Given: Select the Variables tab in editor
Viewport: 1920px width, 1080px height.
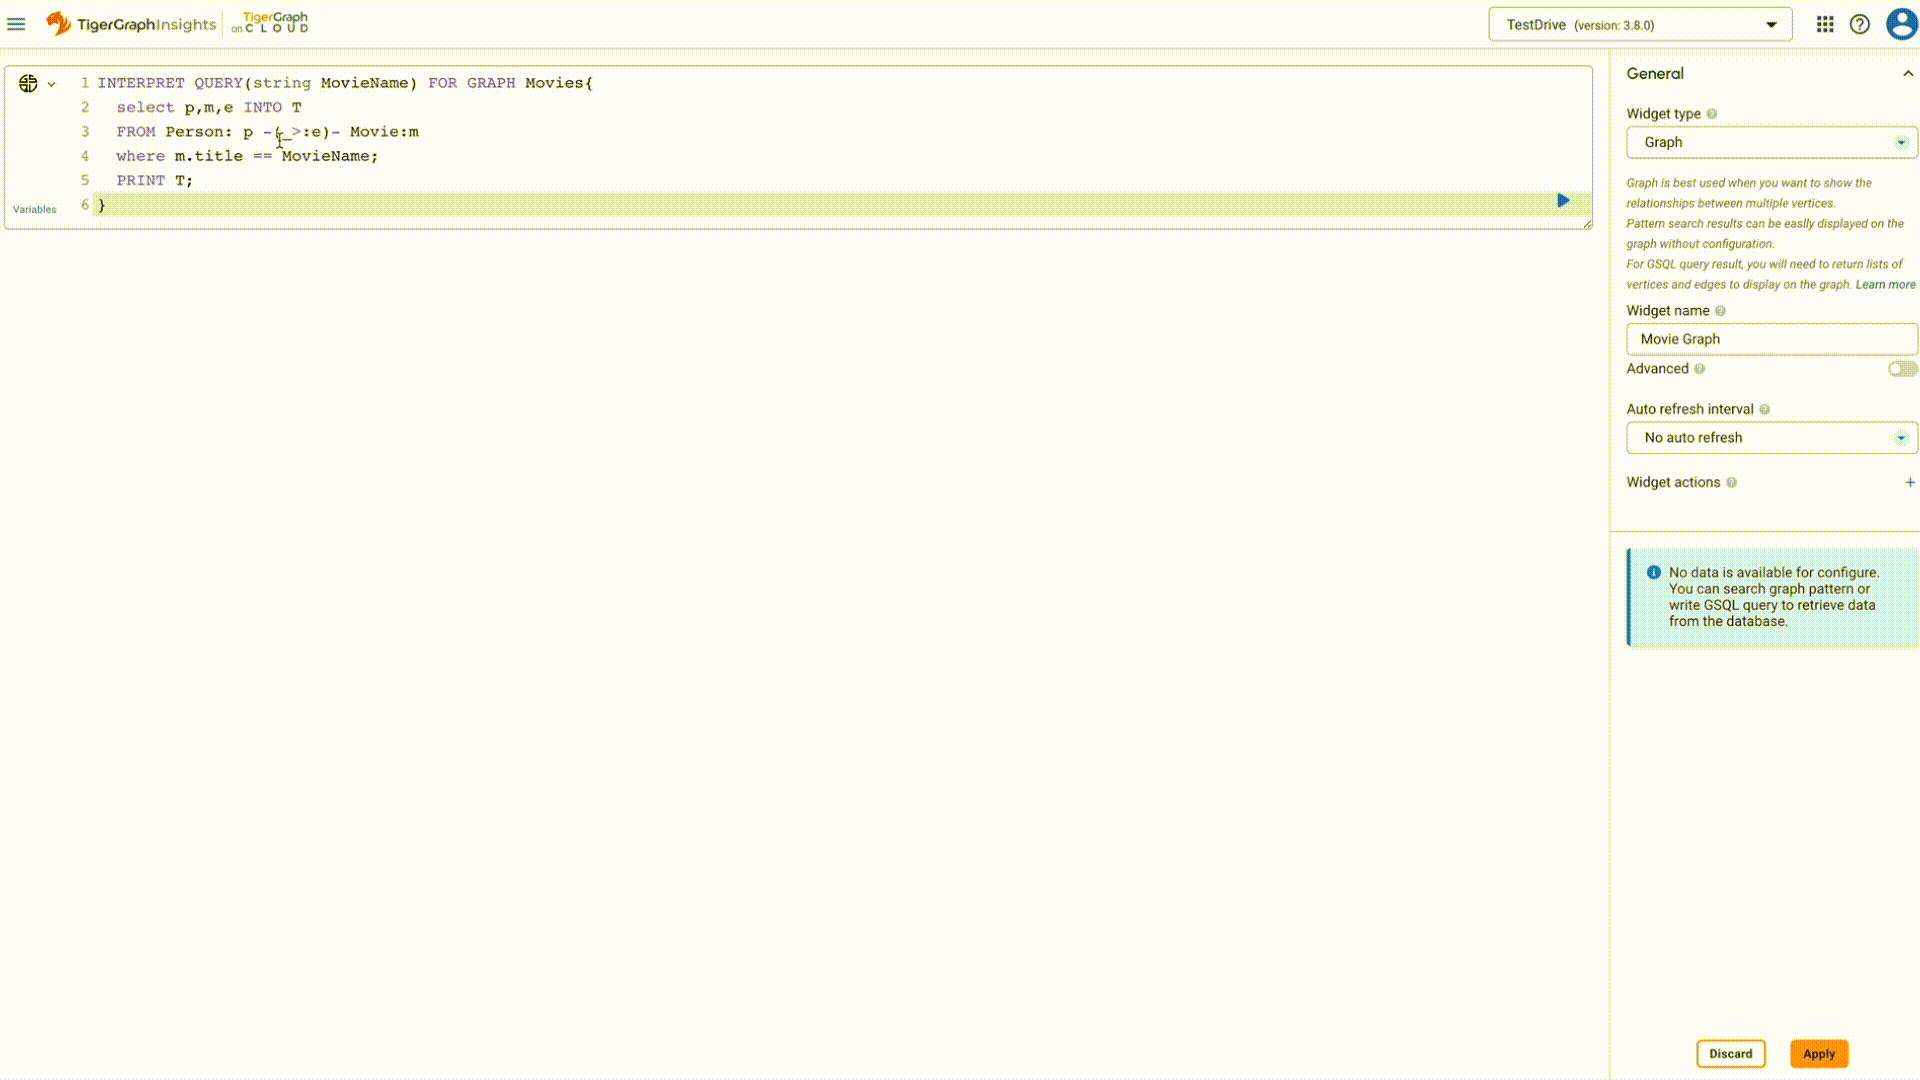Looking at the screenshot, I should click(x=33, y=208).
